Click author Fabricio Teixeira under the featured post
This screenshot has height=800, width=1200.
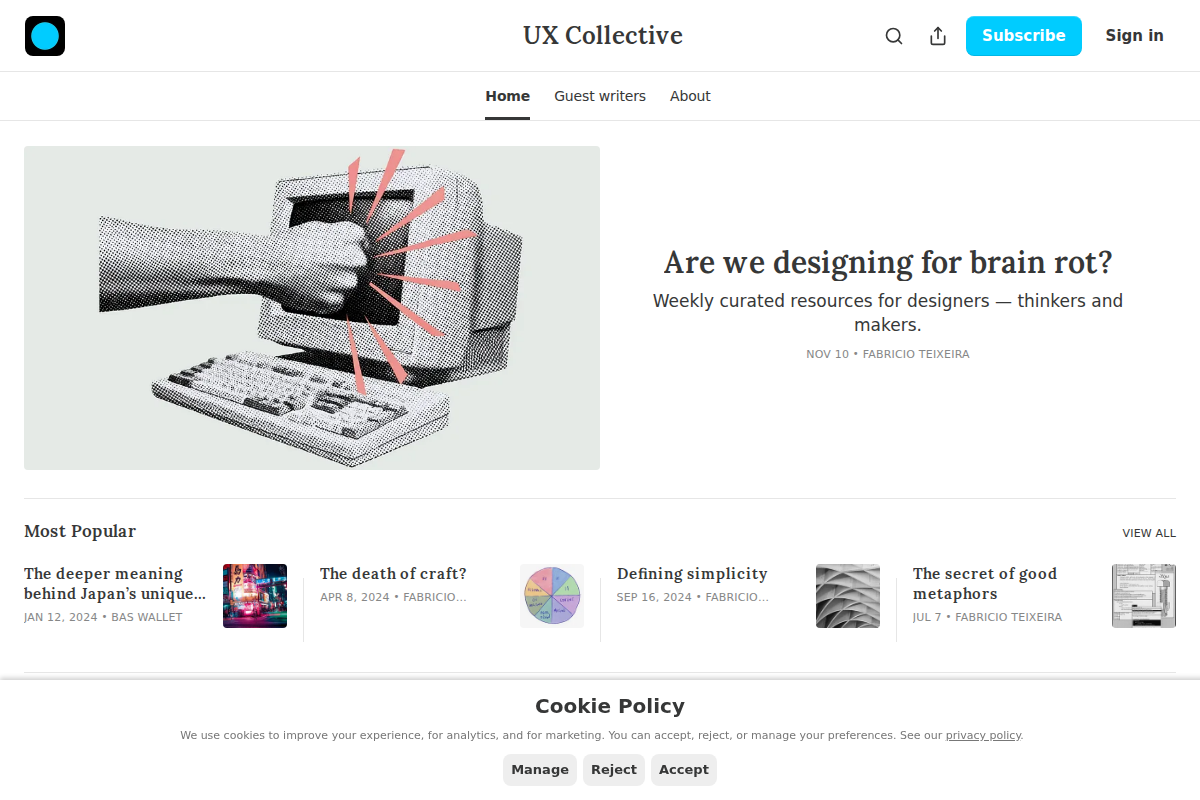tap(916, 353)
